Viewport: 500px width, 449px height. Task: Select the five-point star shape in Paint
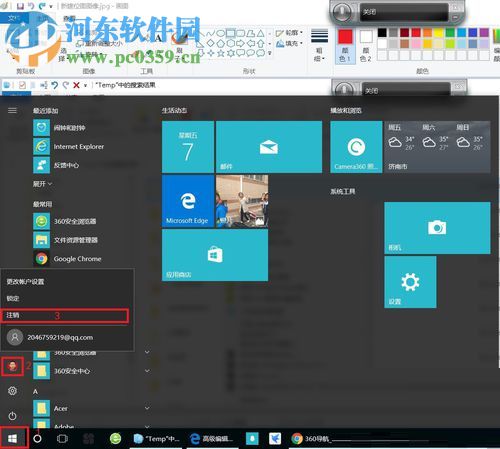tap(221, 53)
